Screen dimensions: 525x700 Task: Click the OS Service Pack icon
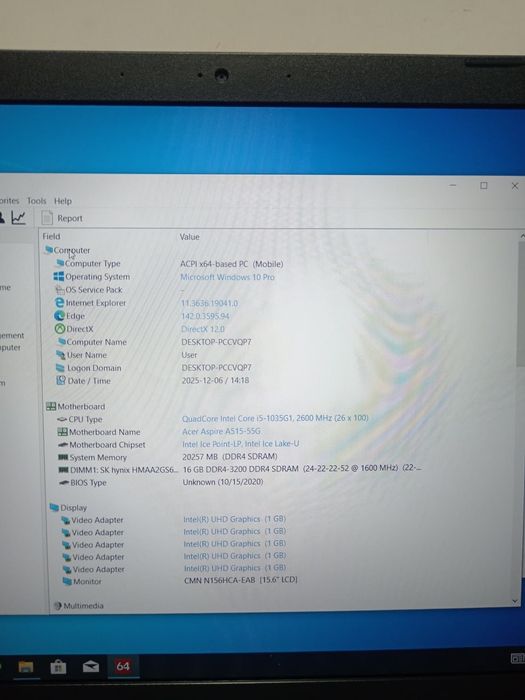(59, 290)
